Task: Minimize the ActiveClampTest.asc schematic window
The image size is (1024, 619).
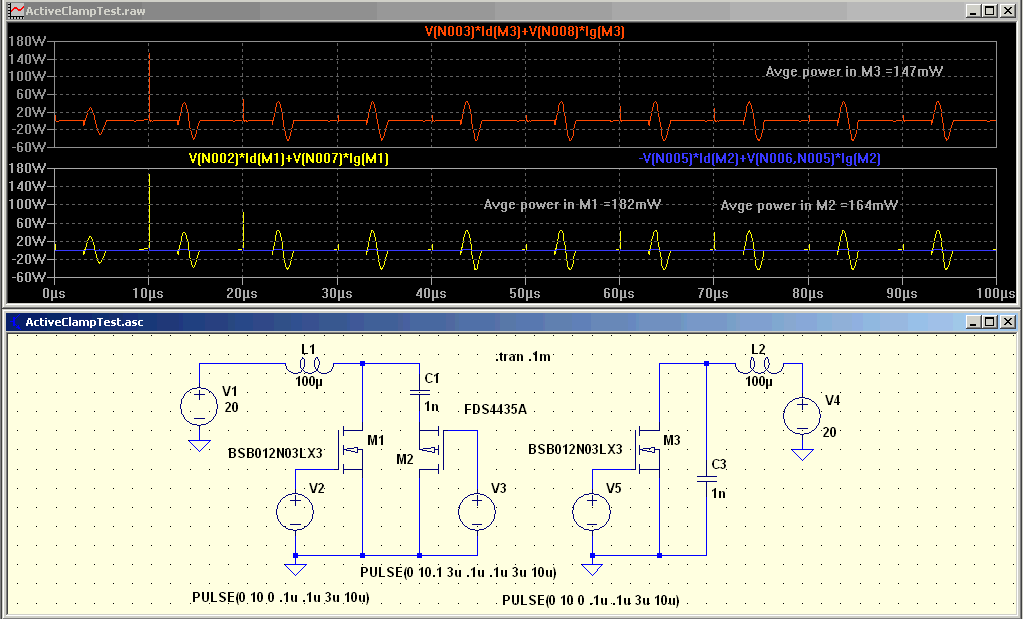Action: point(974,322)
